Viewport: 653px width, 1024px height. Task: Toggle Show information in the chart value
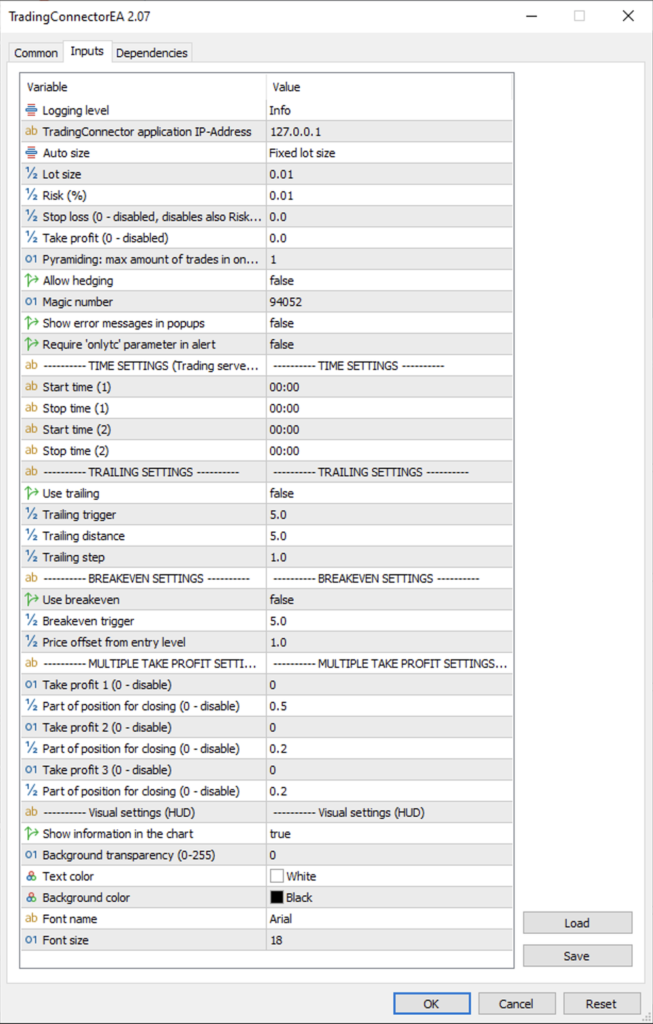point(280,834)
